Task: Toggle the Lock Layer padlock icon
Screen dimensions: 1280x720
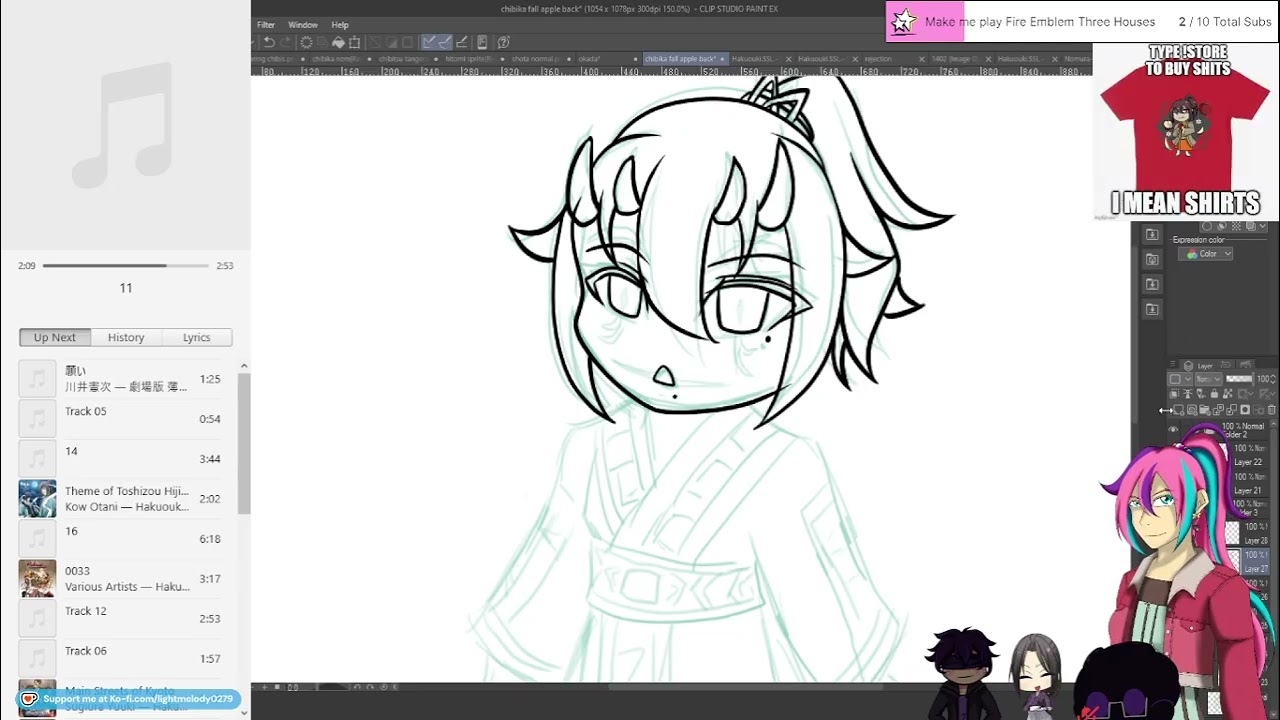Action: pos(1214,394)
